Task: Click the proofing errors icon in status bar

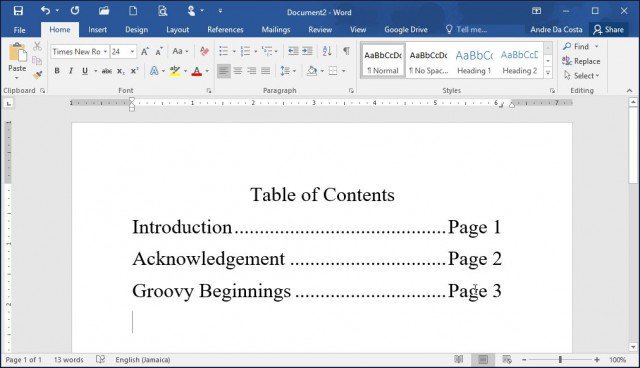Action: [x=100, y=359]
